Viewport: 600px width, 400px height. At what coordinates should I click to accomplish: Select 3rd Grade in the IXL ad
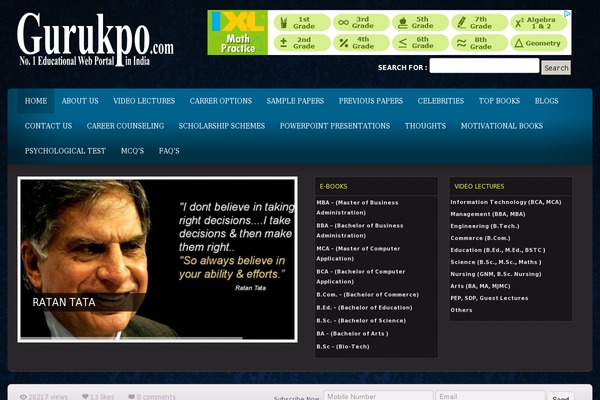click(x=361, y=23)
